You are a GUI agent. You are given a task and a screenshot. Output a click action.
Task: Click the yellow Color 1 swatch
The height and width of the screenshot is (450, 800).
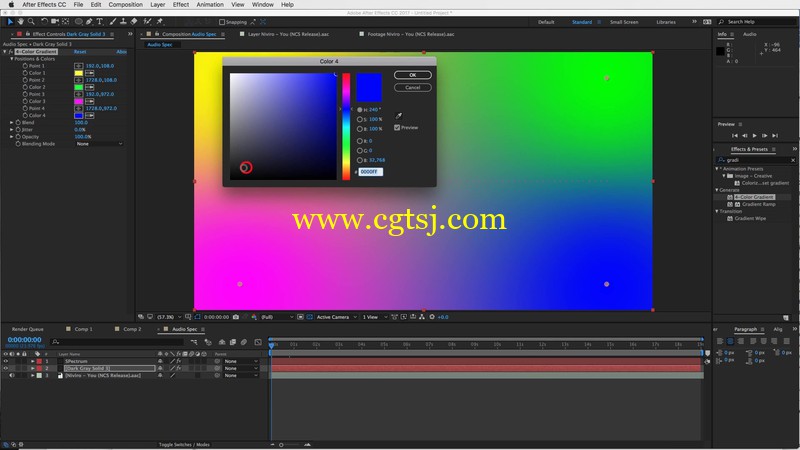click(x=79, y=73)
